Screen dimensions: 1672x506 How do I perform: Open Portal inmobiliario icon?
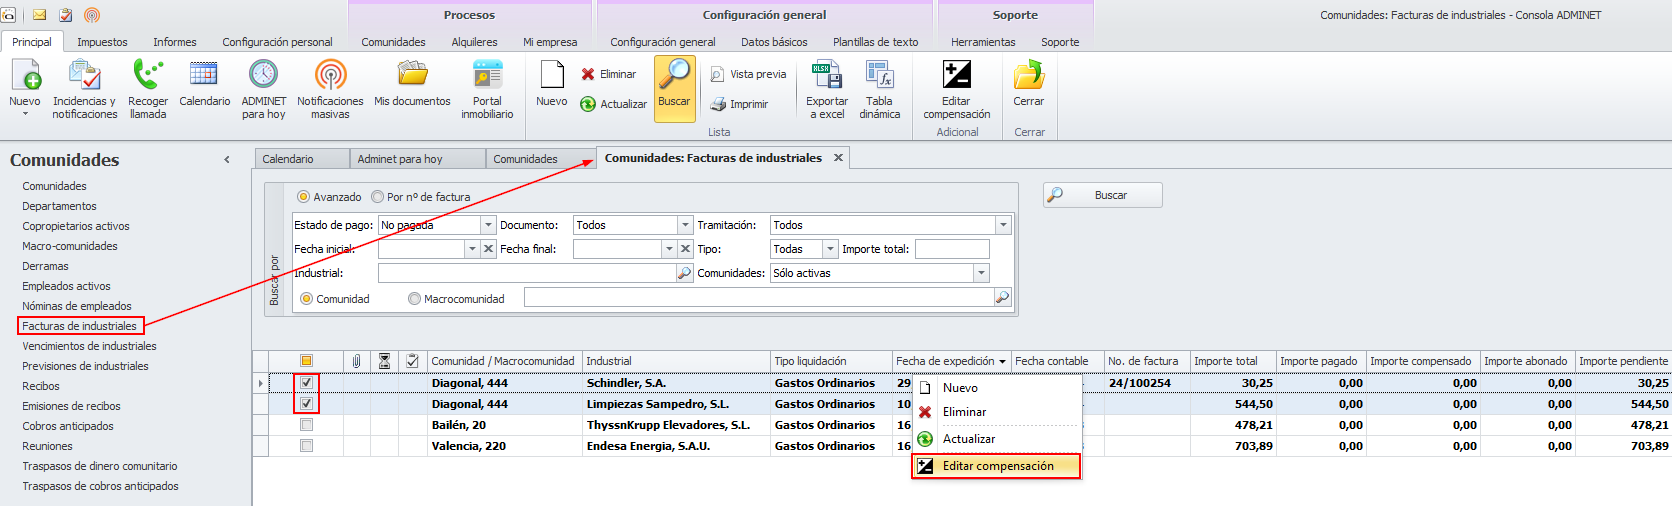487,77
